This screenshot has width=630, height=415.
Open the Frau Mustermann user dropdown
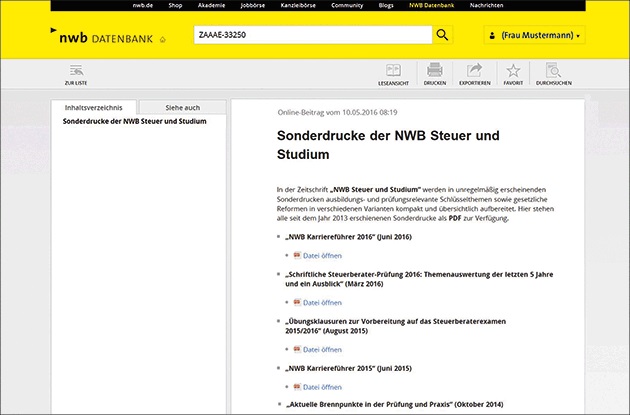tap(534, 35)
